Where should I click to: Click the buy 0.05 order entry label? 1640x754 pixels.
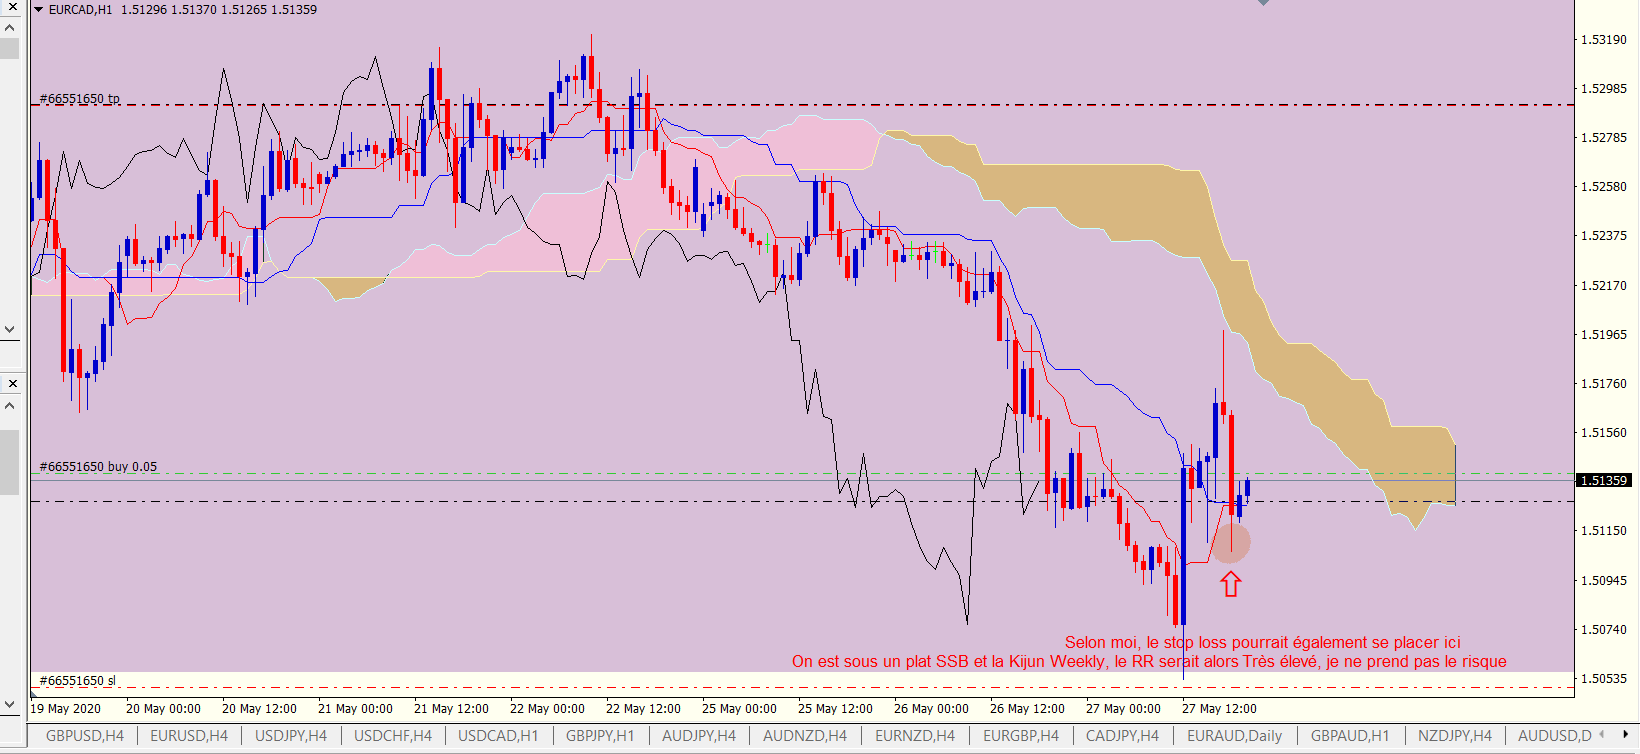tap(98, 467)
